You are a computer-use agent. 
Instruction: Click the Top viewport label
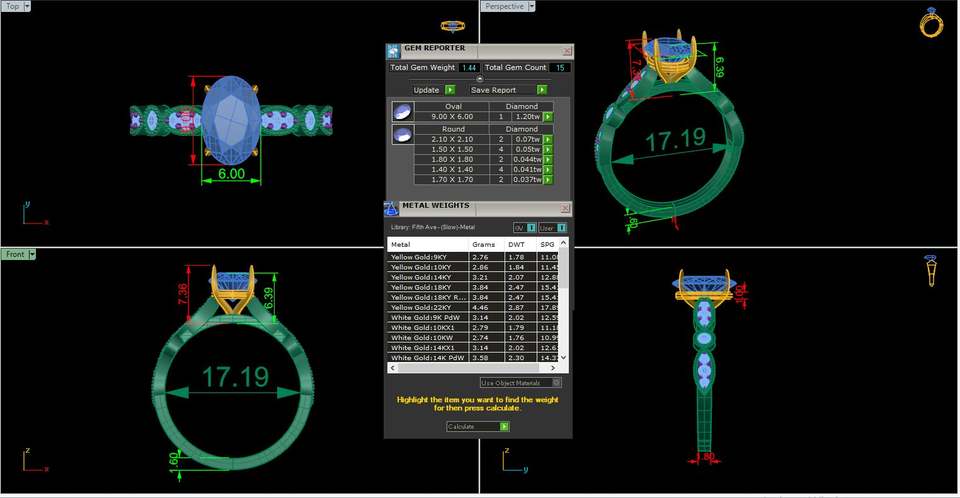point(12,6)
